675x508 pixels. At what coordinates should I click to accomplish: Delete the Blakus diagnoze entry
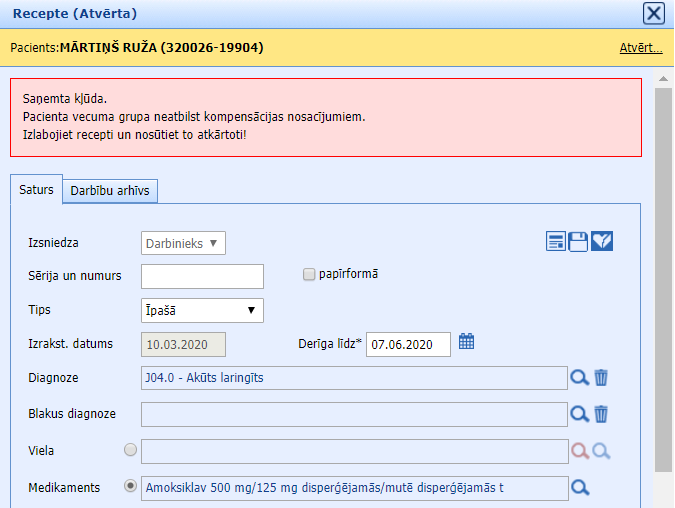point(601,413)
